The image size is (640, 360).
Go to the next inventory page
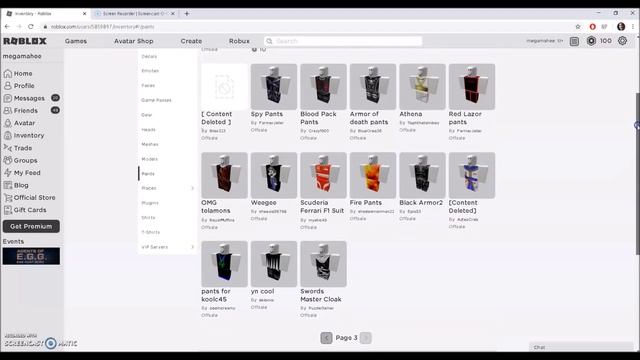click(x=366, y=338)
